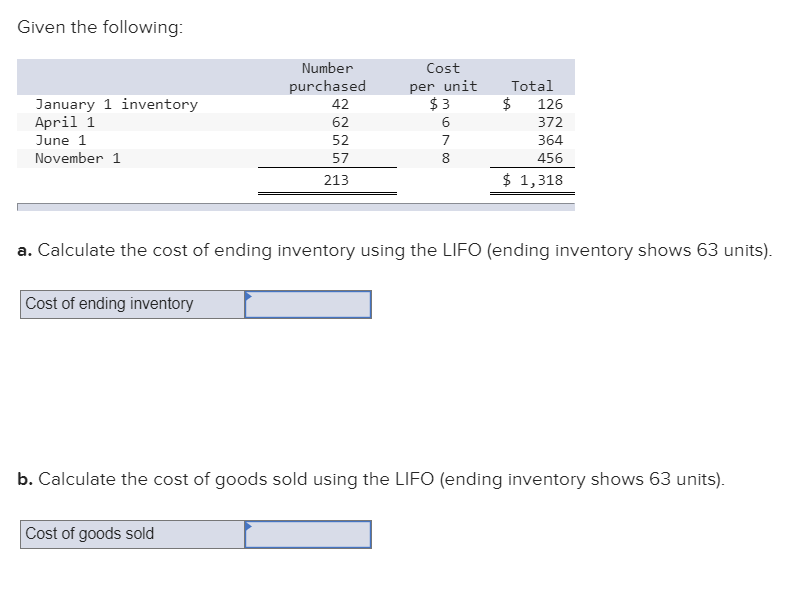Click the 213 total units cell

pos(336,180)
